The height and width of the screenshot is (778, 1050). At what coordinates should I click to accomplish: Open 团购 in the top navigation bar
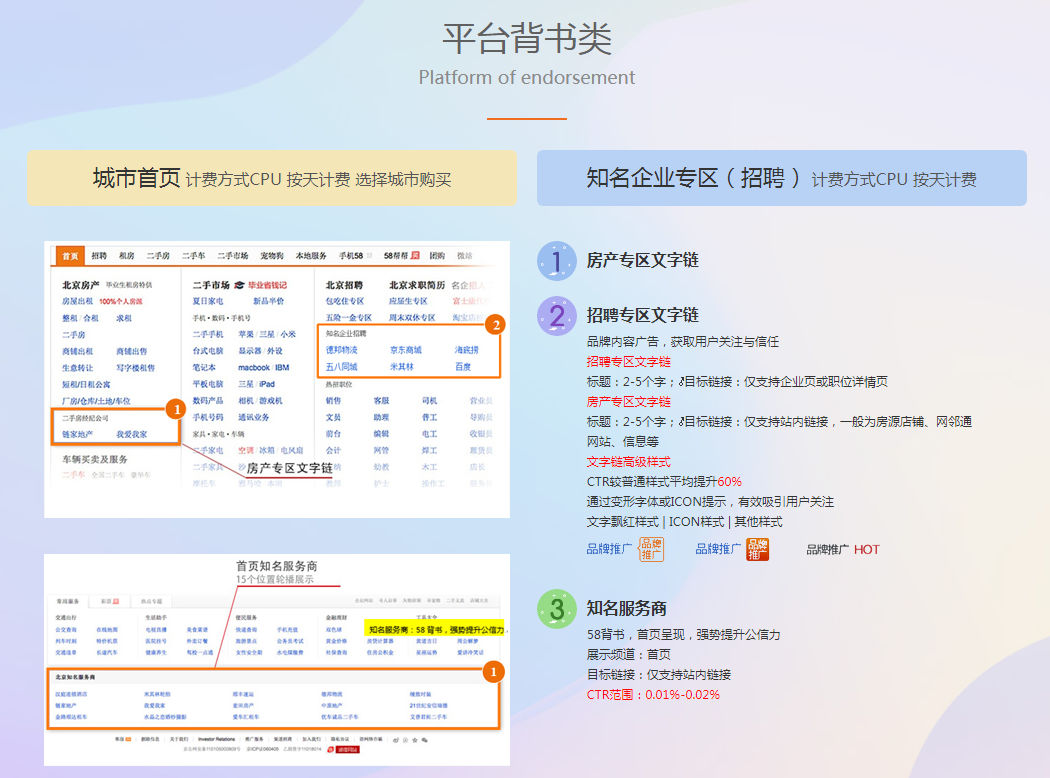click(437, 256)
